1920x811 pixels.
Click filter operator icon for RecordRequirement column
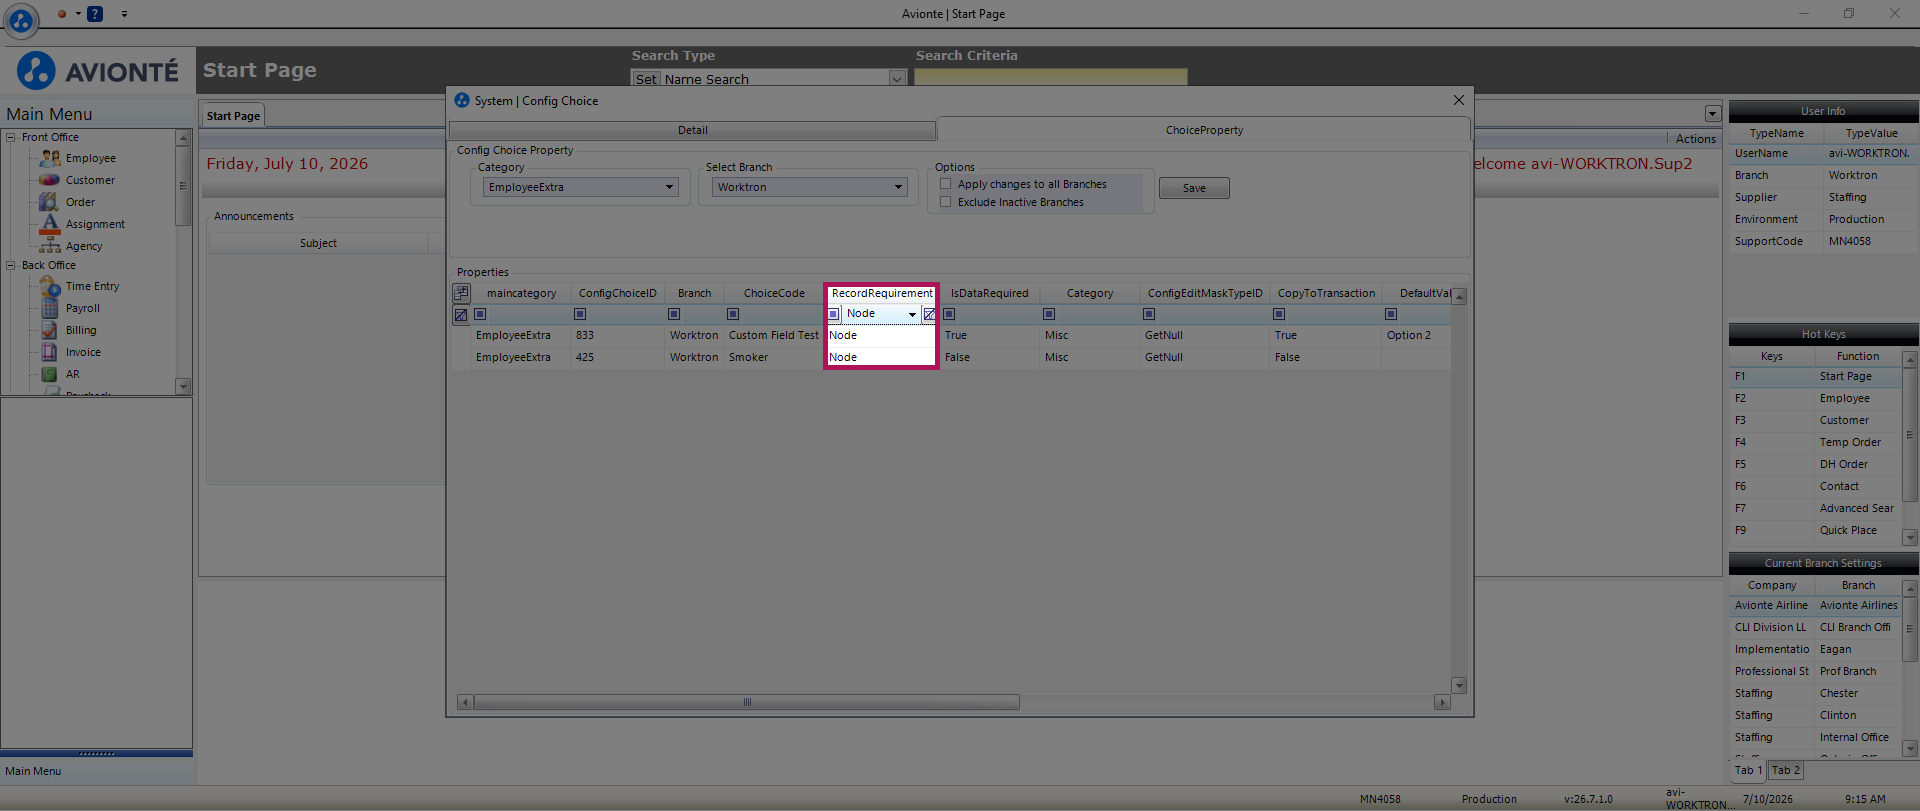point(834,314)
